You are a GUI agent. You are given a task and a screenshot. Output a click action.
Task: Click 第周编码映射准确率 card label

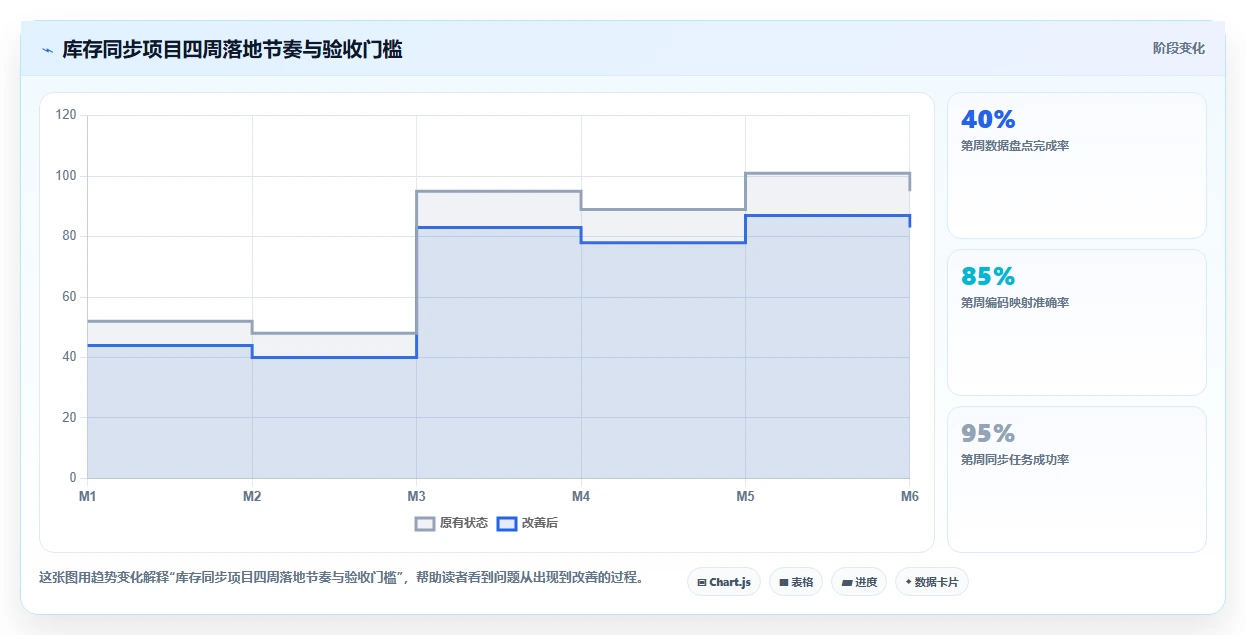coord(1015,303)
